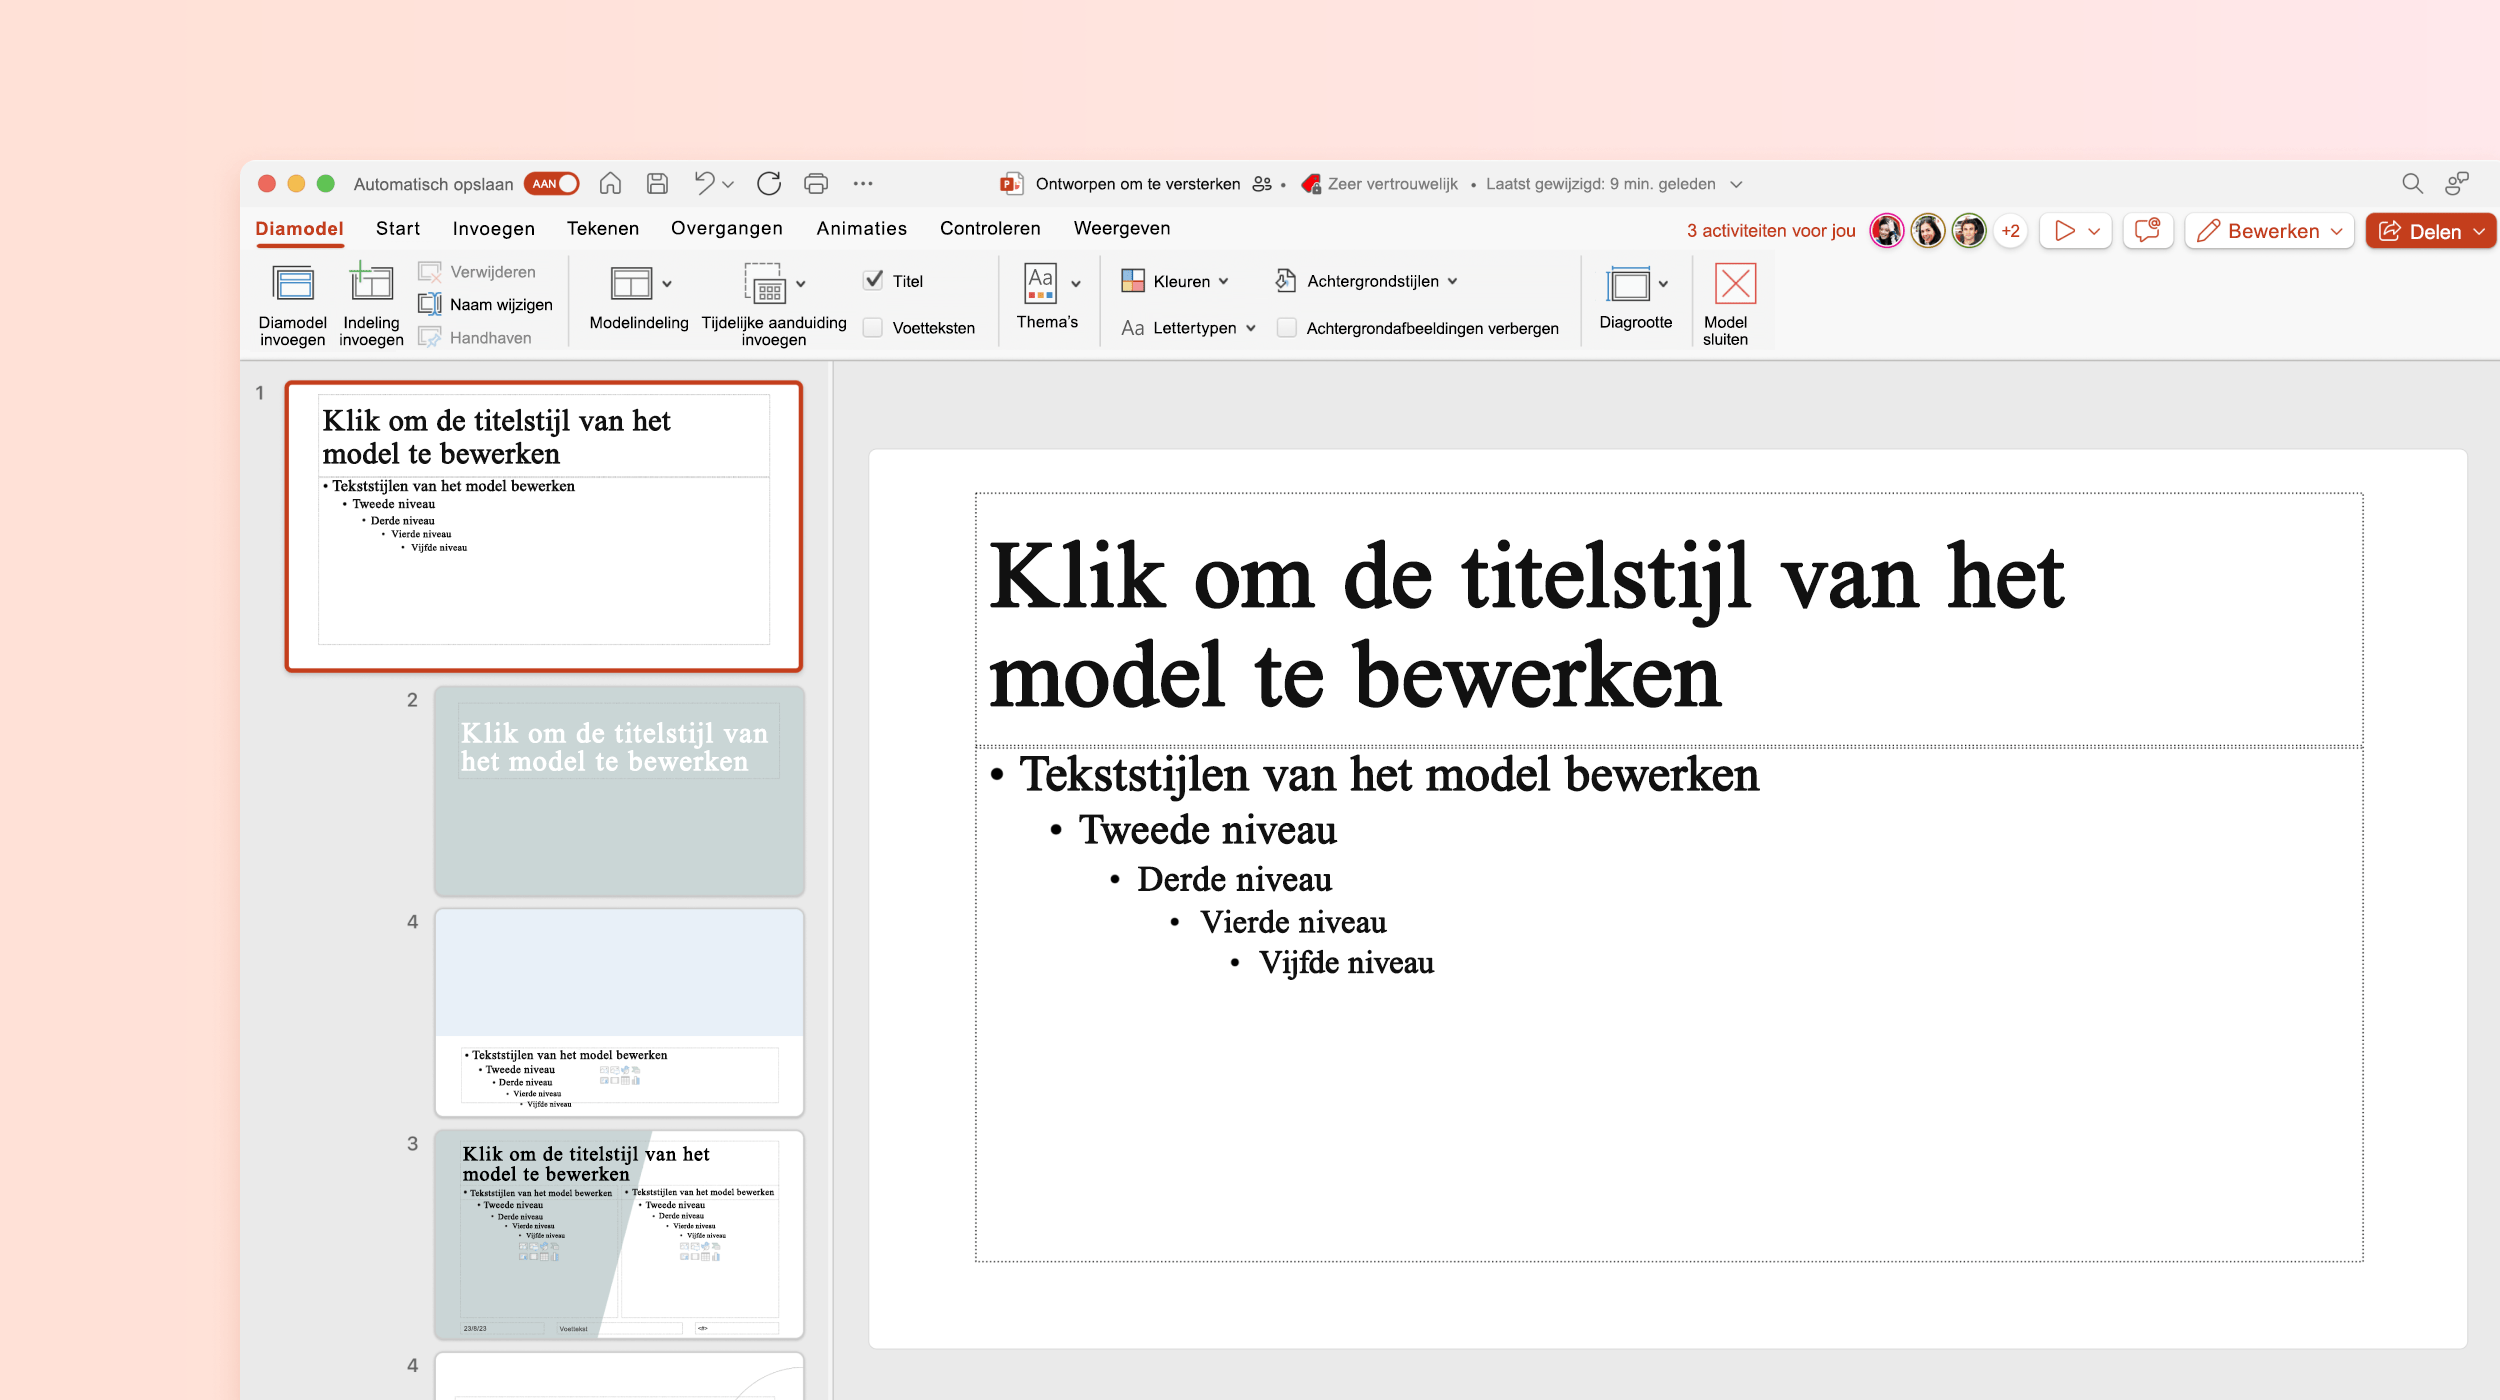The height and width of the screenshot is (1400, 2500).
Task: Select two-content layout thumbnail 3
Action: coord(619,1234)
